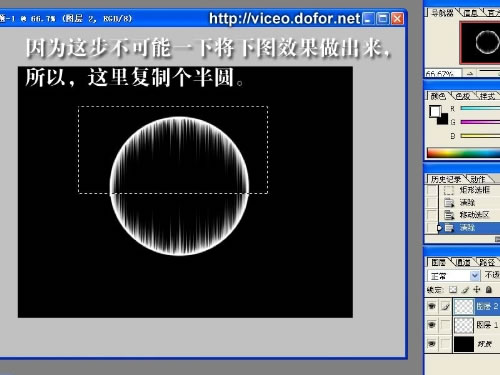Image resolution: width=500 pixels, height=375 pixels.
Task: Click the 背景 layer black thumbnail
Action: pos(464,344)
